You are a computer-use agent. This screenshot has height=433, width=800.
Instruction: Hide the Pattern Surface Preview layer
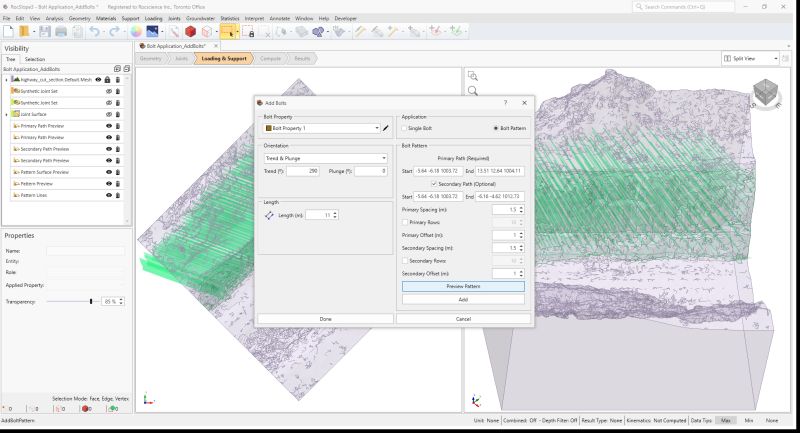[x=109, y=172]
